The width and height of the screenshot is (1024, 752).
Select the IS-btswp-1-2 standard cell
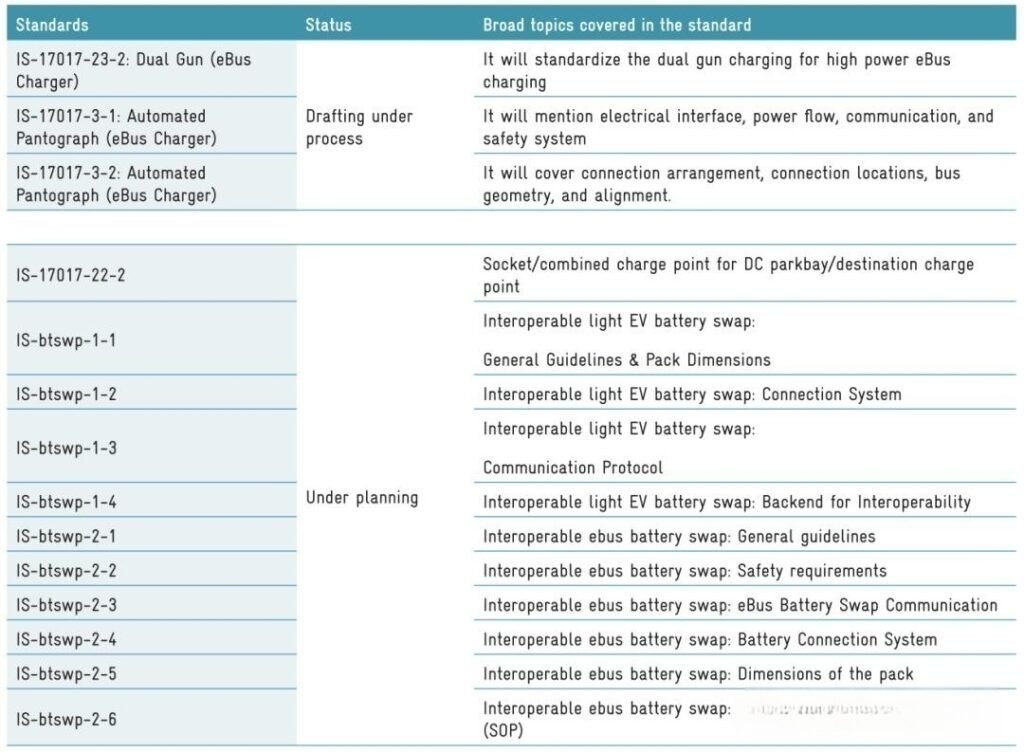tap(66, 394)
